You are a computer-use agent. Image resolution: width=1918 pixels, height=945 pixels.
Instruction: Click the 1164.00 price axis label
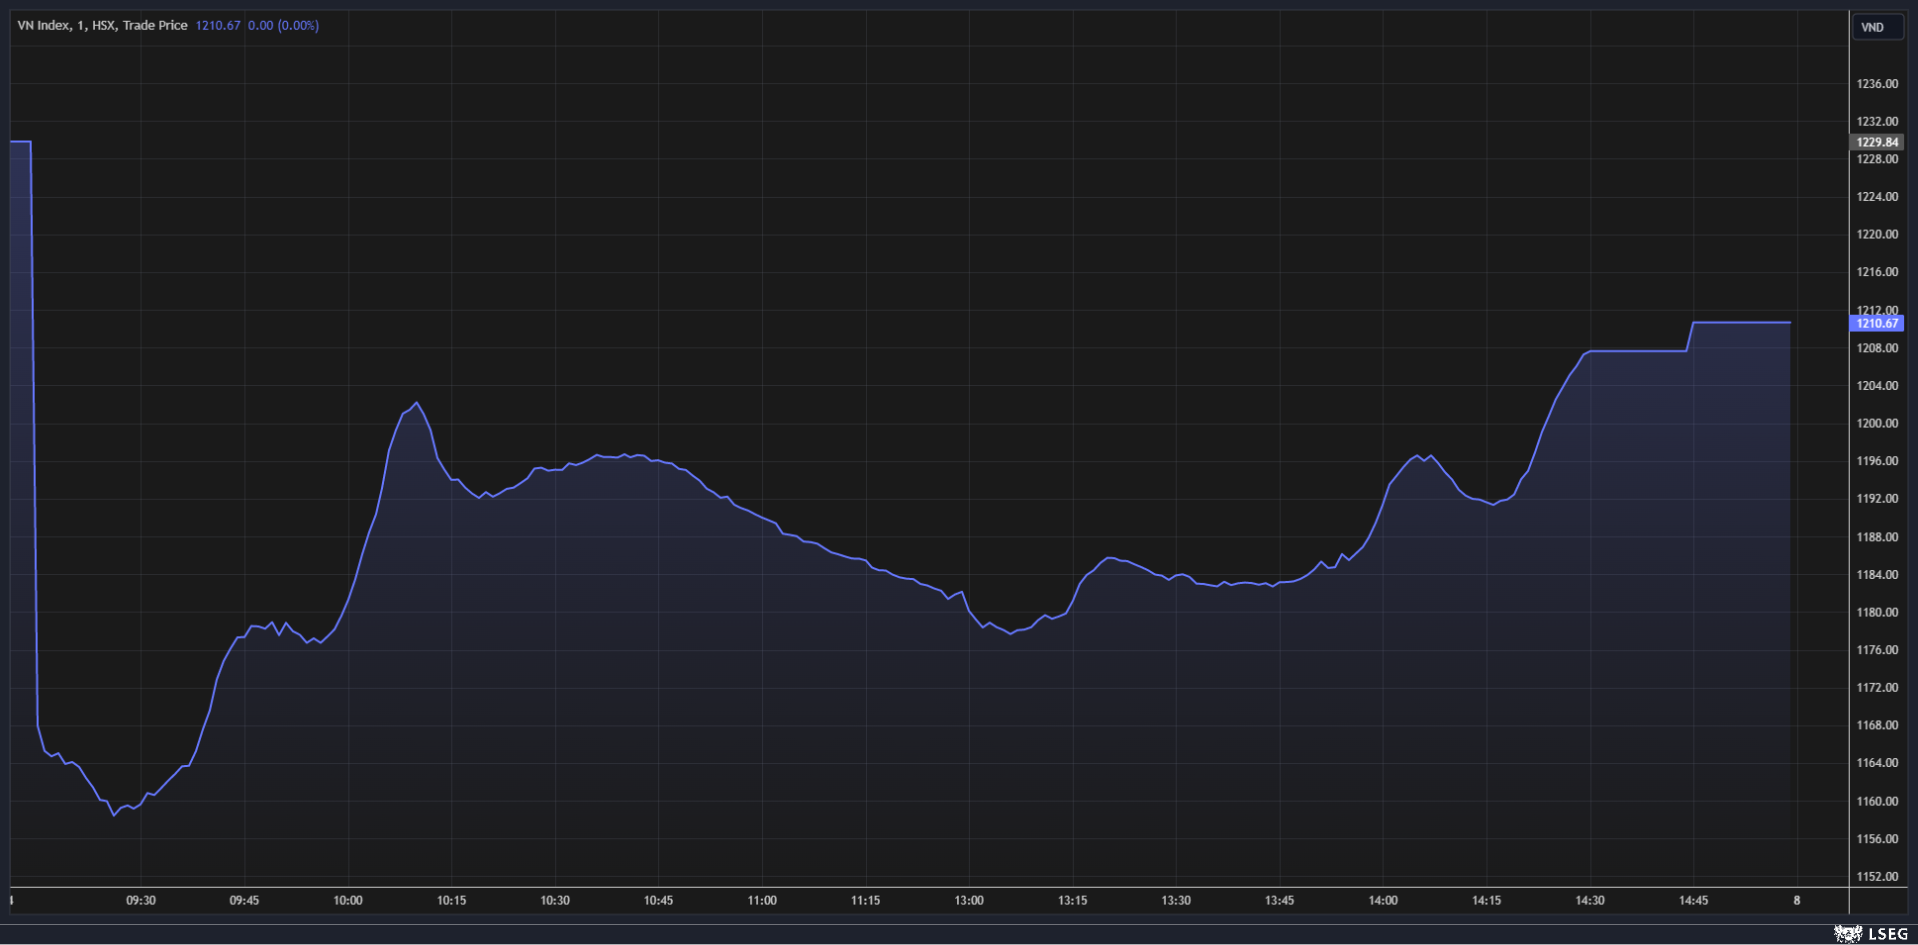click(x=1877, y=763)
